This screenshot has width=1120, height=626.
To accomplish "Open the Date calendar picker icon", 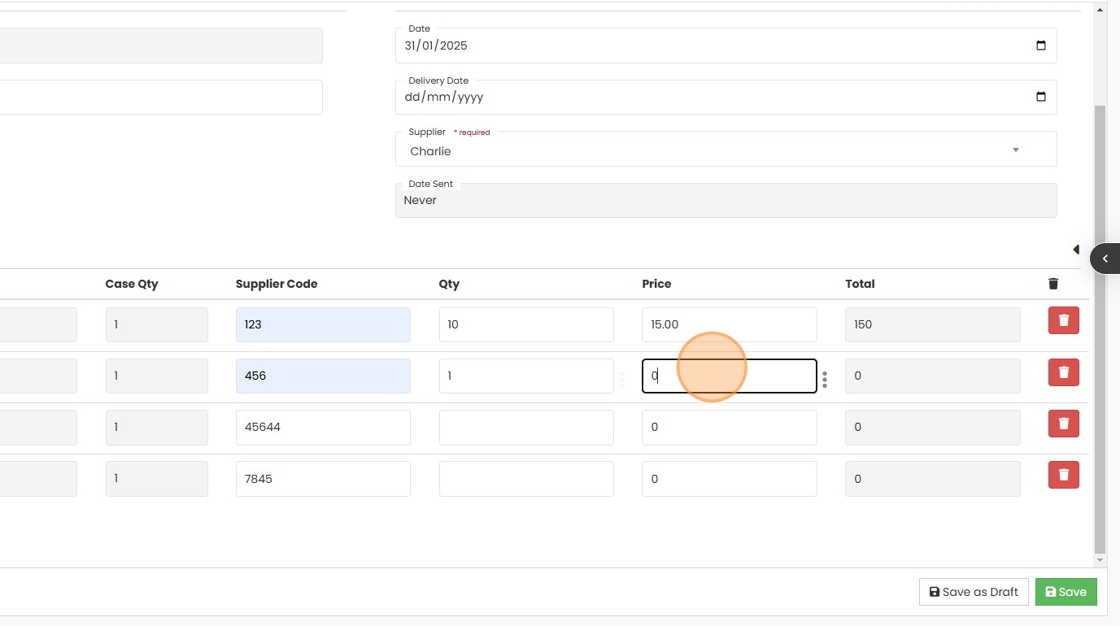I will (1040, 46).
